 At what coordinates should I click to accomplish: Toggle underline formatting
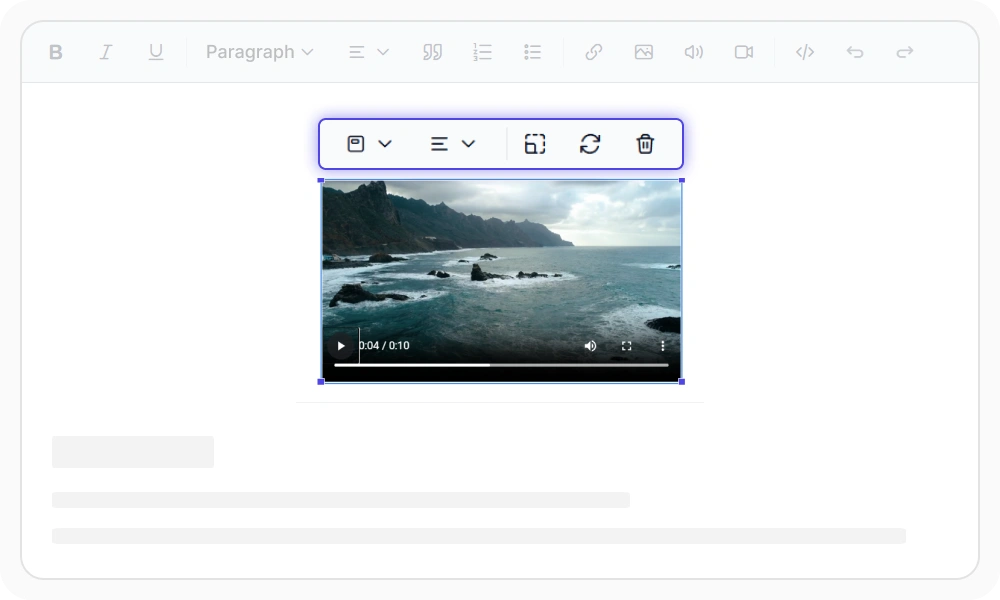point(156,52)
